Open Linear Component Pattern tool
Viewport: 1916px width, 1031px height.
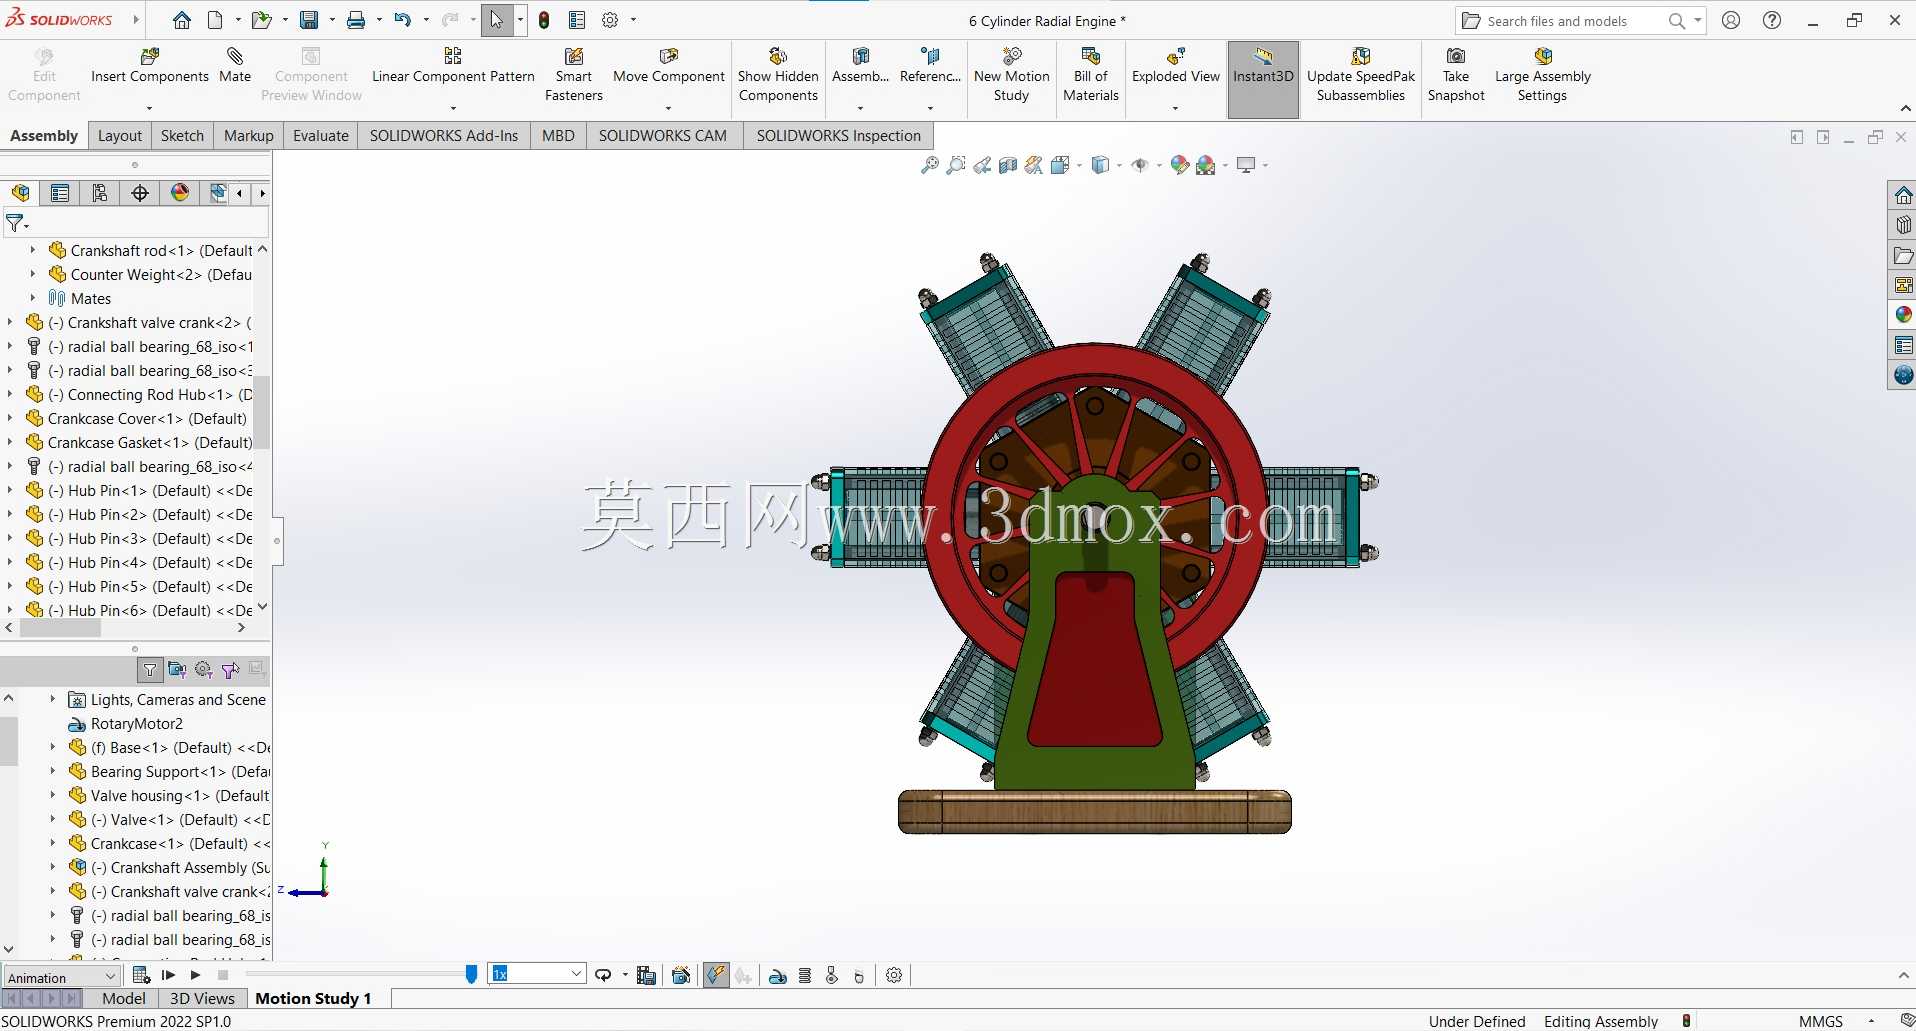(453, 66)
